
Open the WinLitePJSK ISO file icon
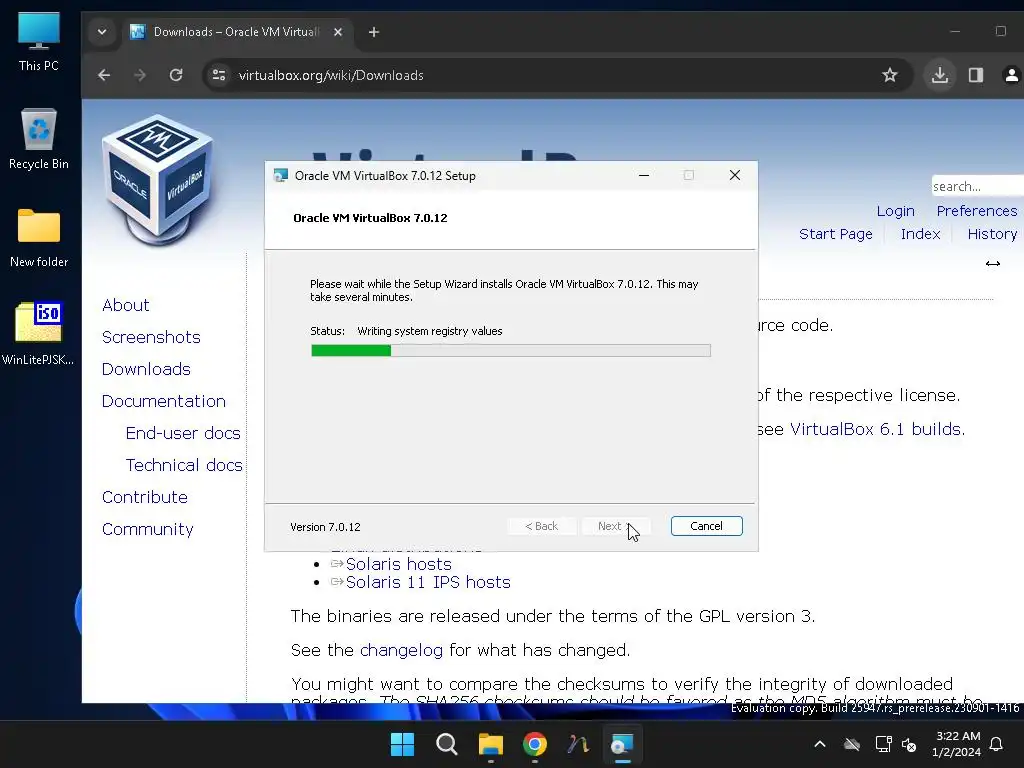(38, 333)
